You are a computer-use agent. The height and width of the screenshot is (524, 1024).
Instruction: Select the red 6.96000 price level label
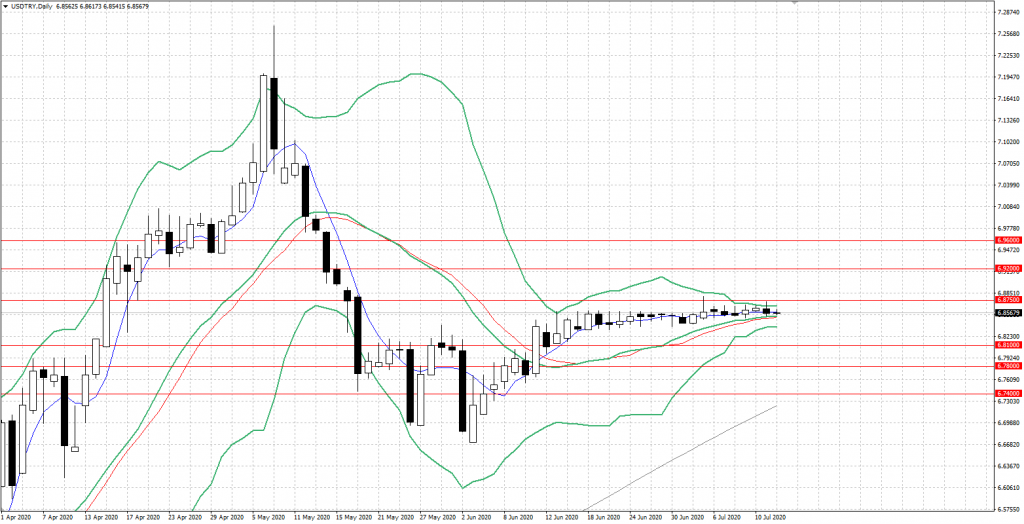[1009, 240]
